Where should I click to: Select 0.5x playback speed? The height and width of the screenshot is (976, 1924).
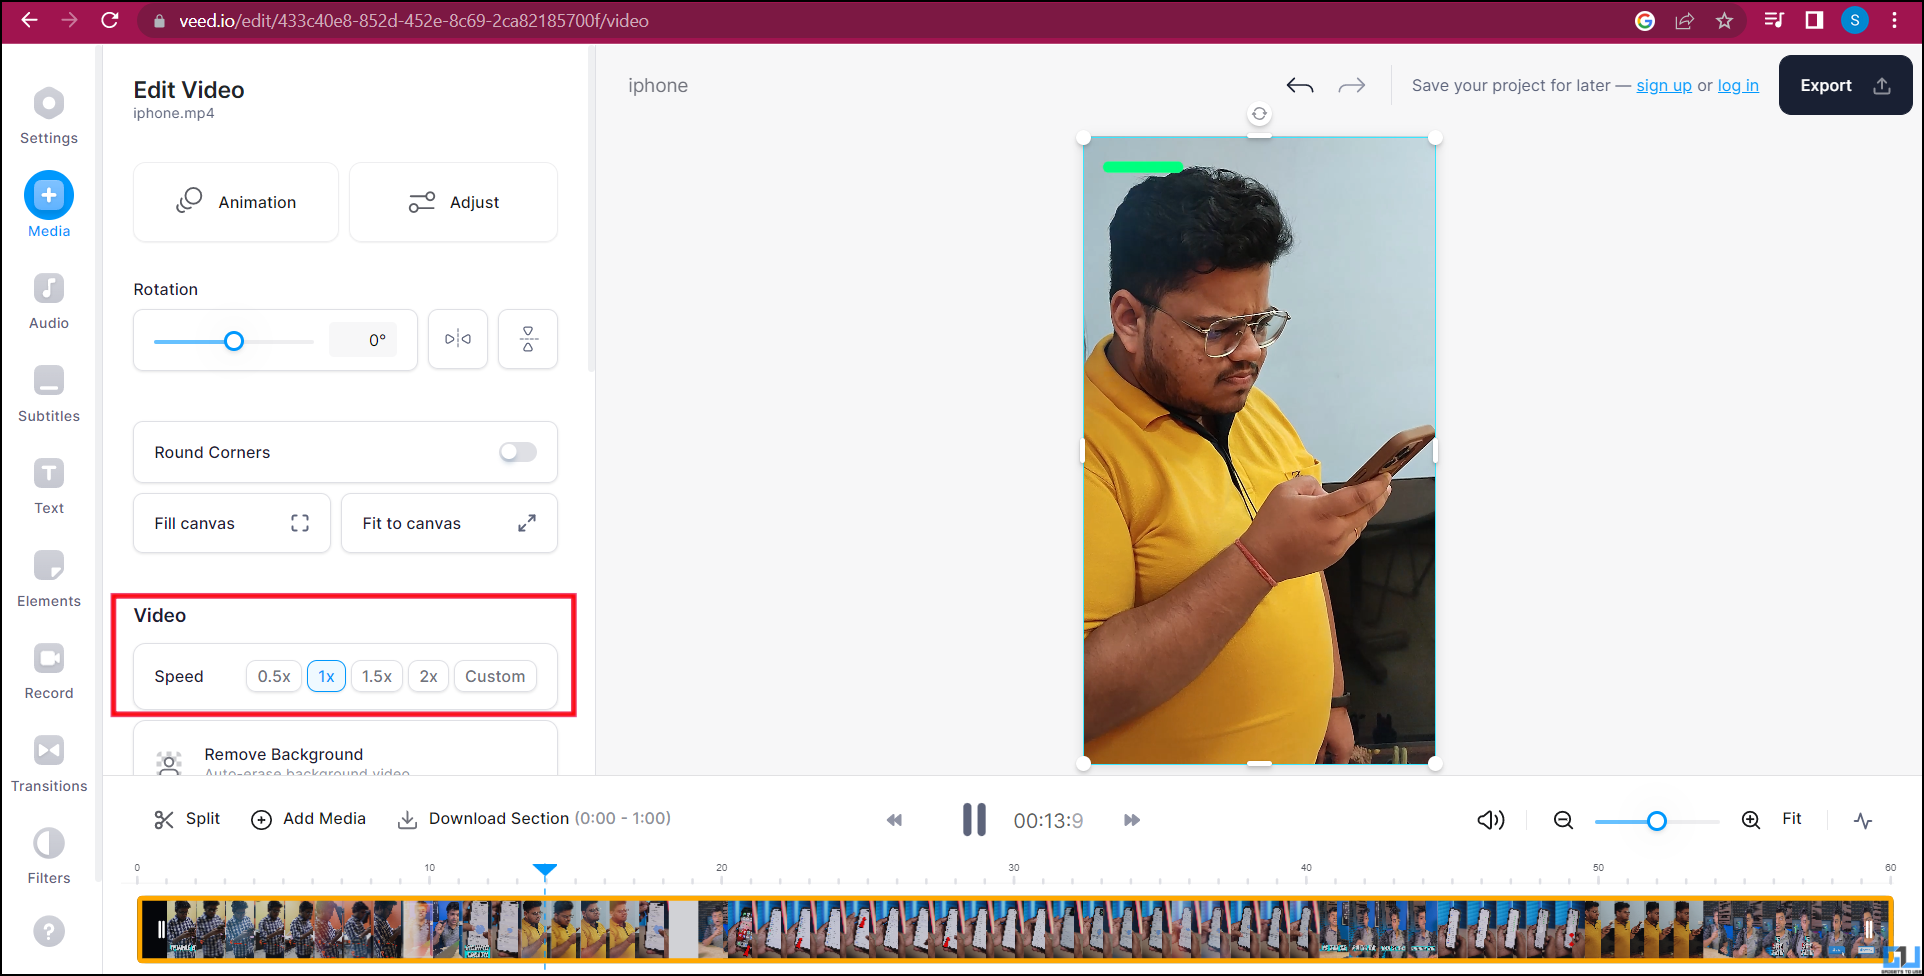click(274, 676)
